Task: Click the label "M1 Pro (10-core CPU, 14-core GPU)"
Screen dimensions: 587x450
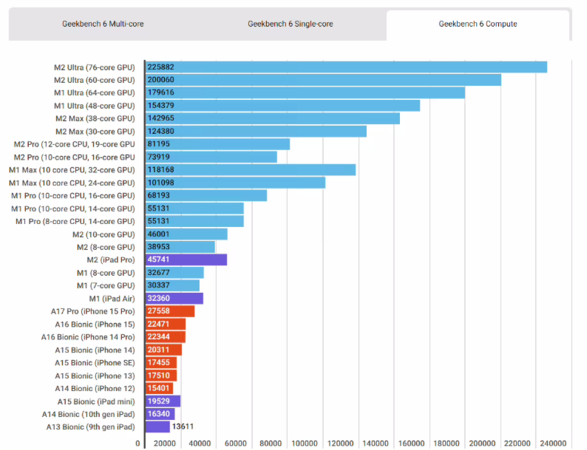Action: (73, 209)
